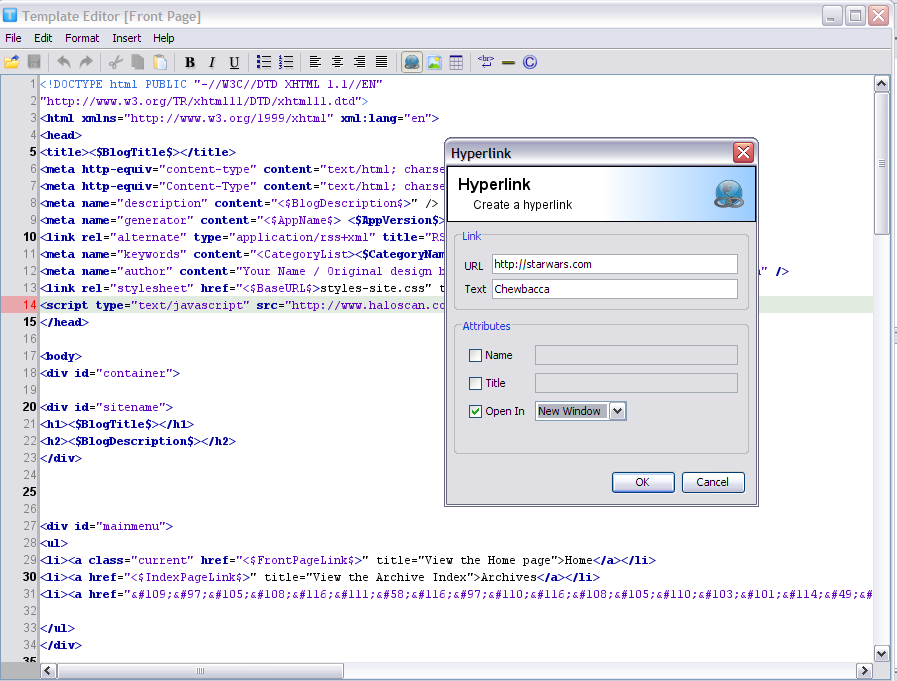Insert a bulleted list
This screenshot has width=897, height=681.
point(264,62)
